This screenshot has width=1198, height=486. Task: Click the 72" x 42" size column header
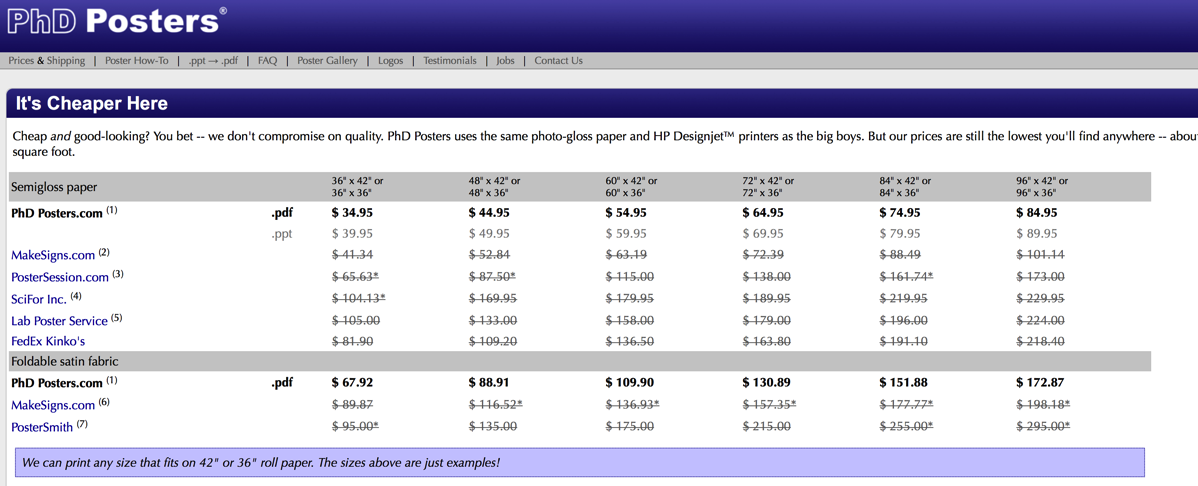pos(768,186)
